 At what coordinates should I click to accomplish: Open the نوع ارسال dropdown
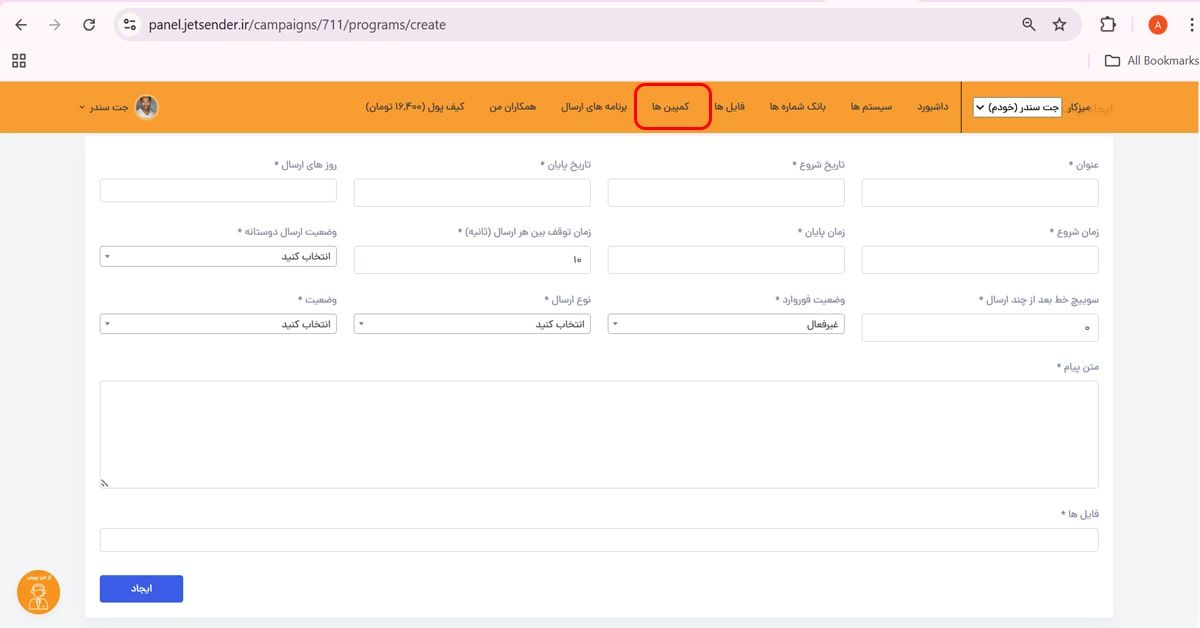pyautogui.click(x=472, y=324)
